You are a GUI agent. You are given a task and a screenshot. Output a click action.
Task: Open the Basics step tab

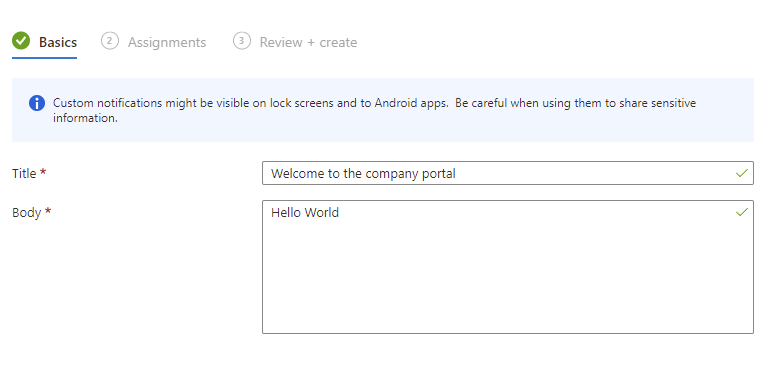click(44, 42)
